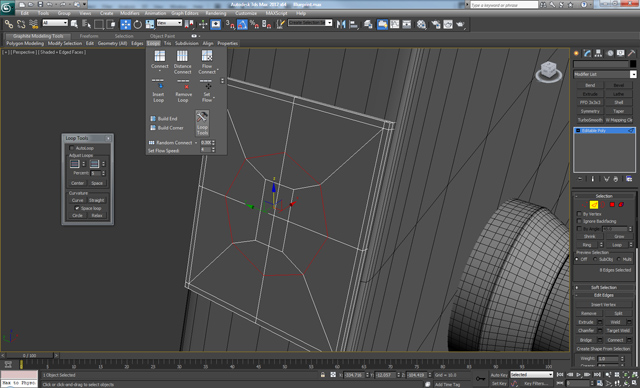
Task: Enable the By Angle checkbox
Action: [x=579, y=228]
